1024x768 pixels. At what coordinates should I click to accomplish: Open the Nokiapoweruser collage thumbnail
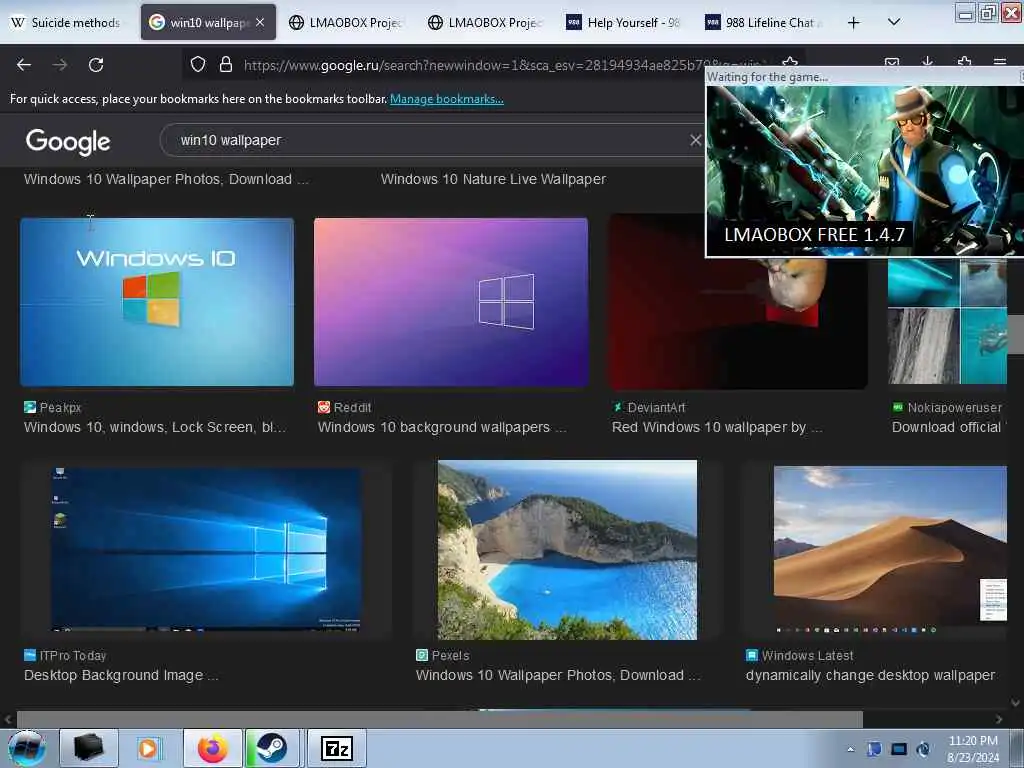point(947,321)
